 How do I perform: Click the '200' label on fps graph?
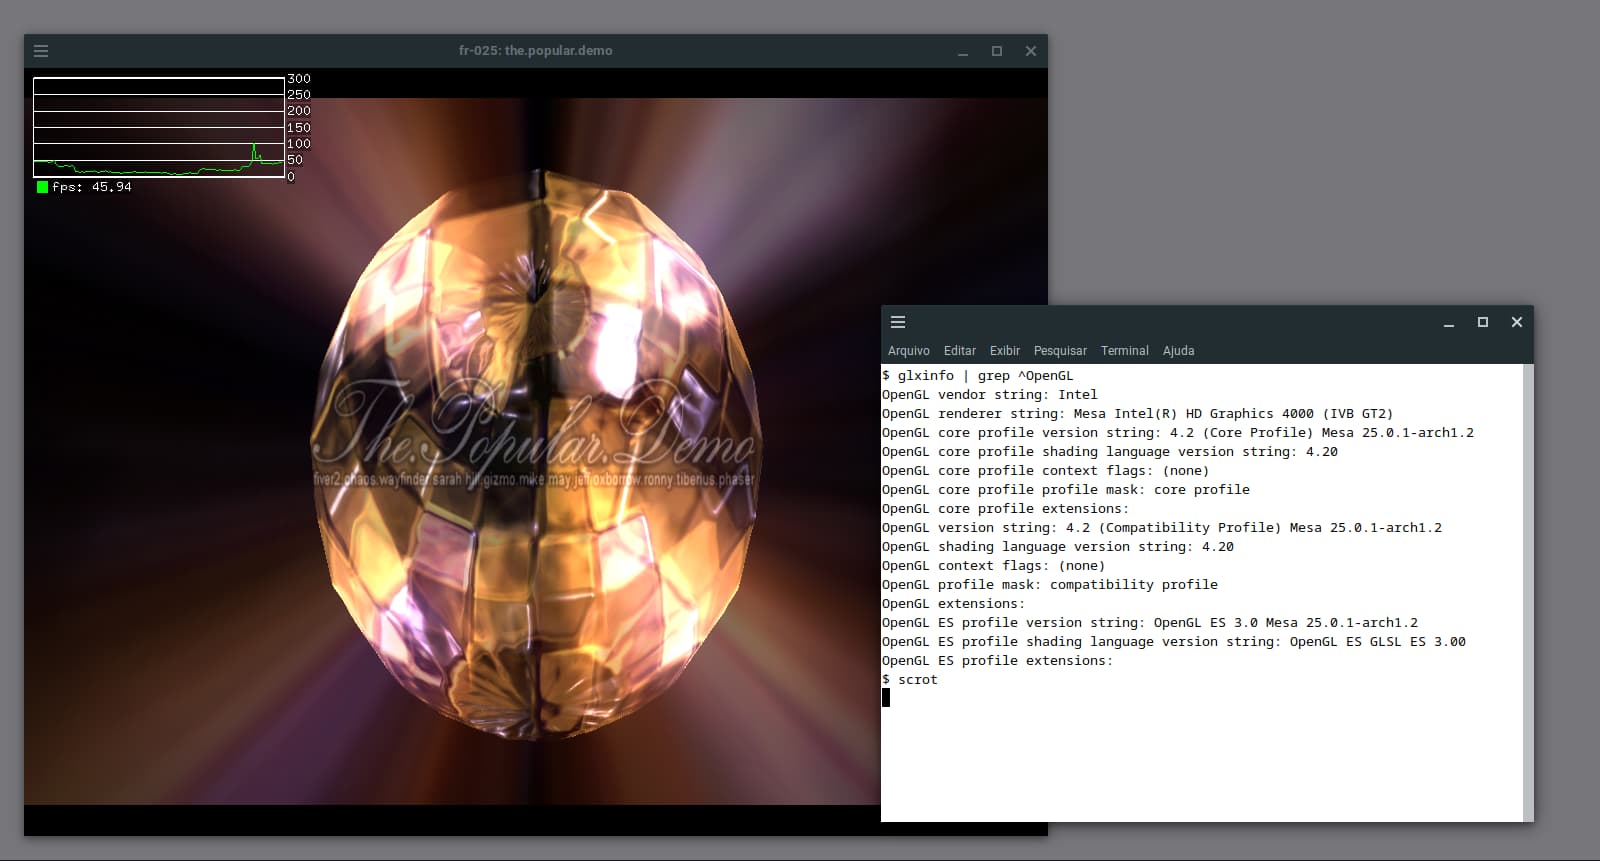299,111
